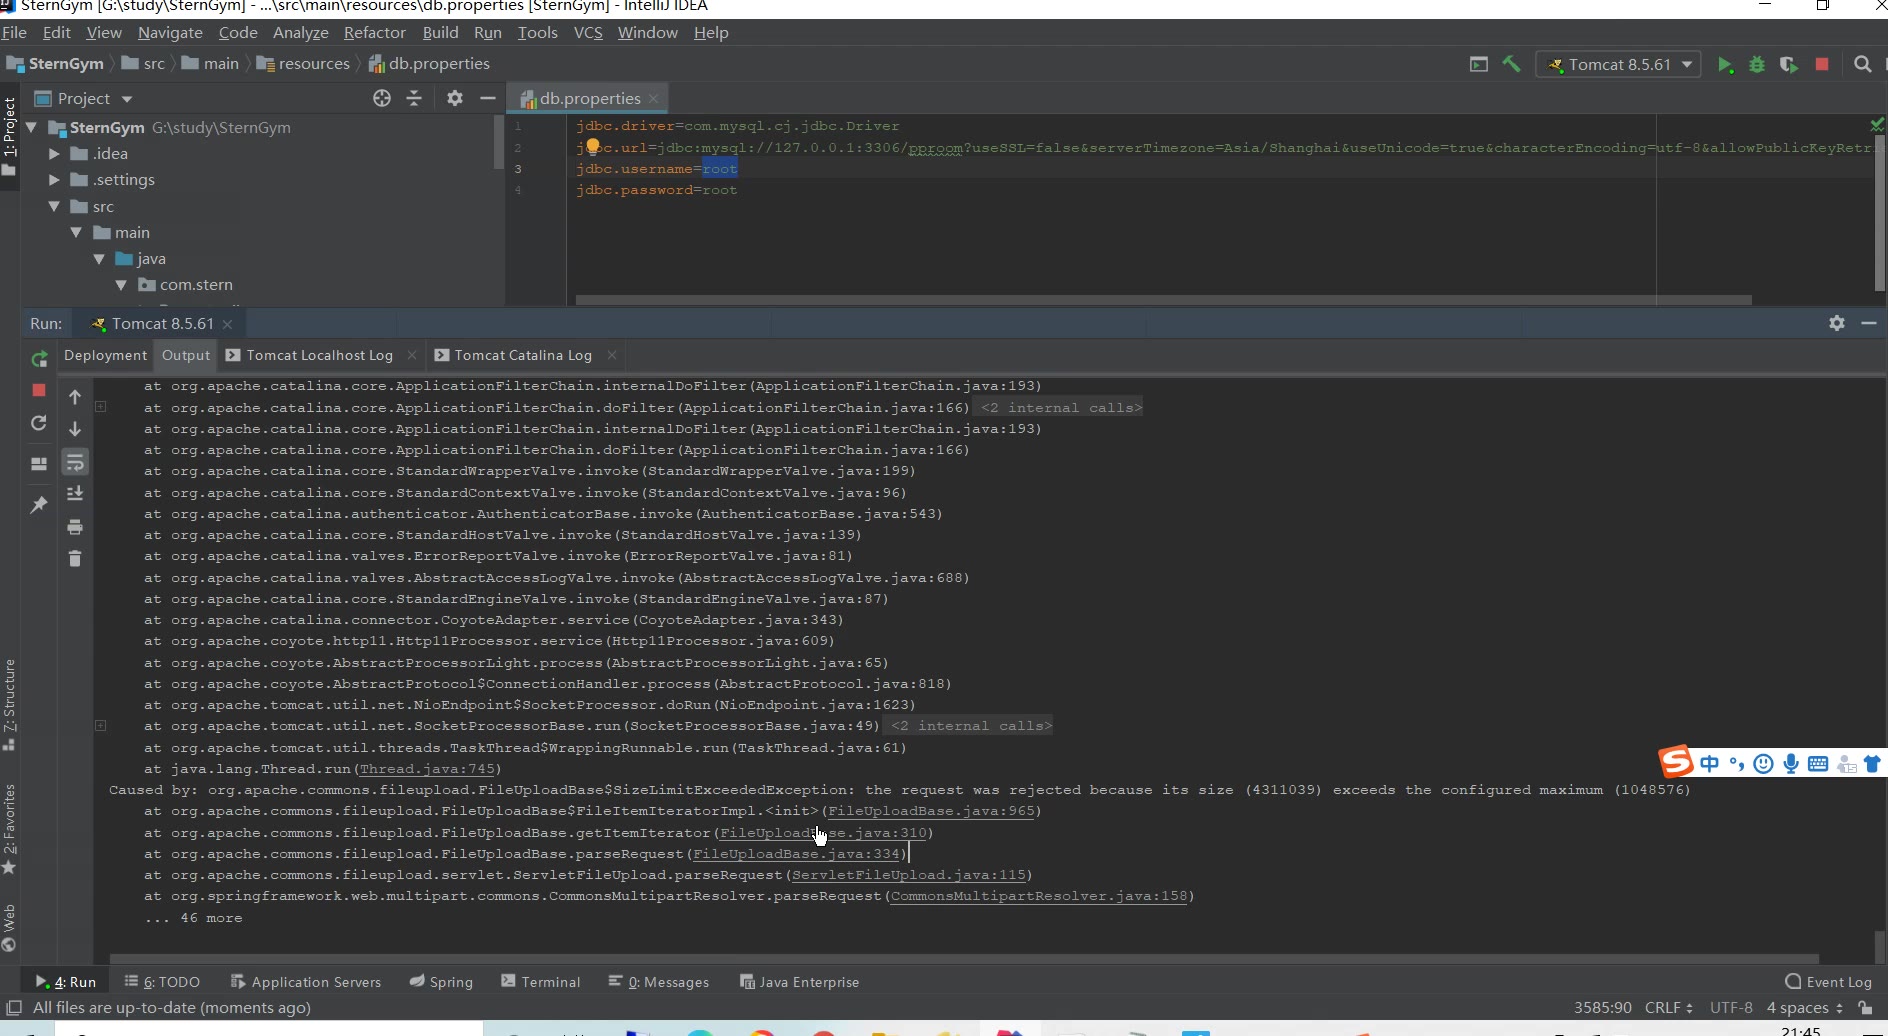
Task: Open the Spring tool window
Action: point(441,982)
